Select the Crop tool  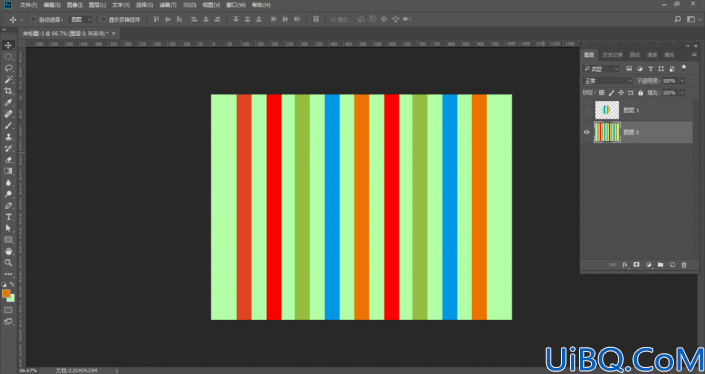[x=8, y=91]
